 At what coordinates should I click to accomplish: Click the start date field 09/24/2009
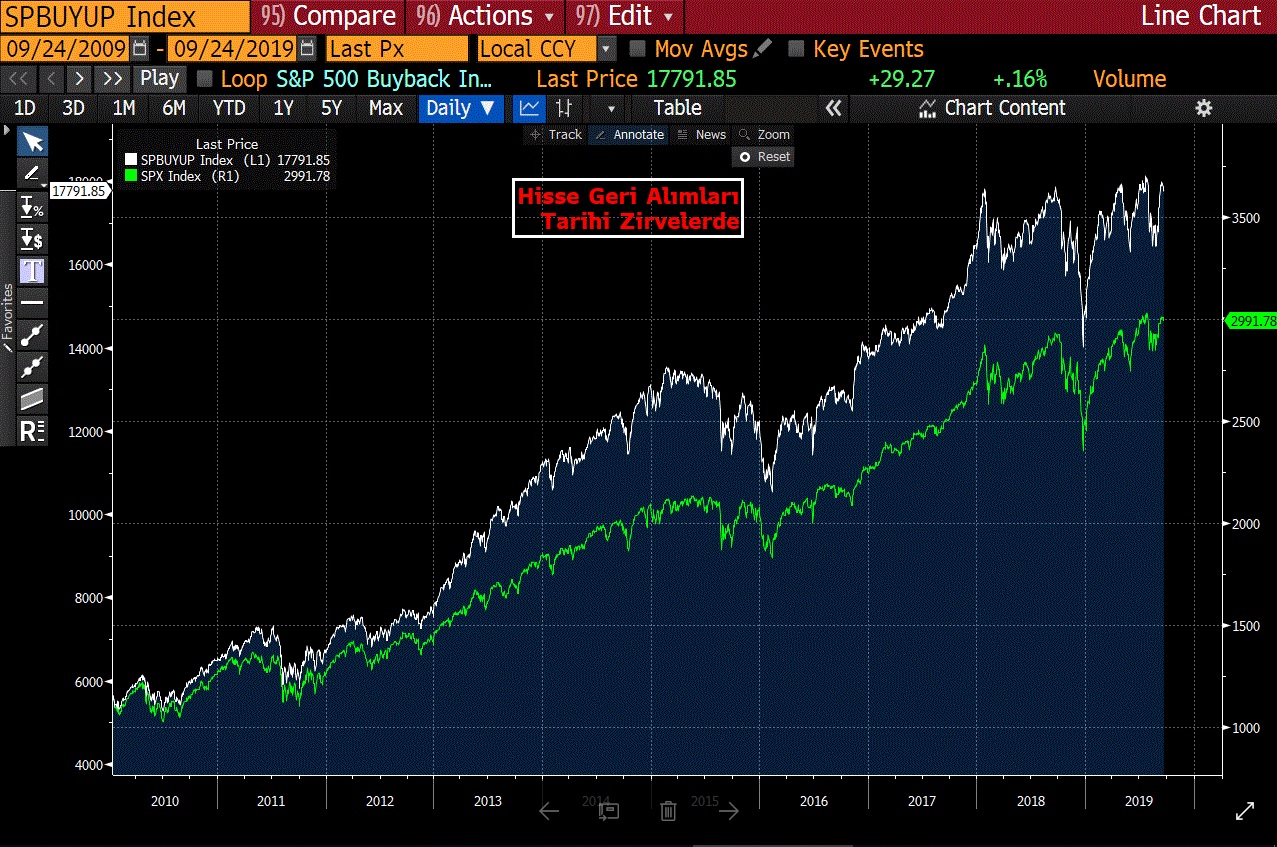coord(65,48)
